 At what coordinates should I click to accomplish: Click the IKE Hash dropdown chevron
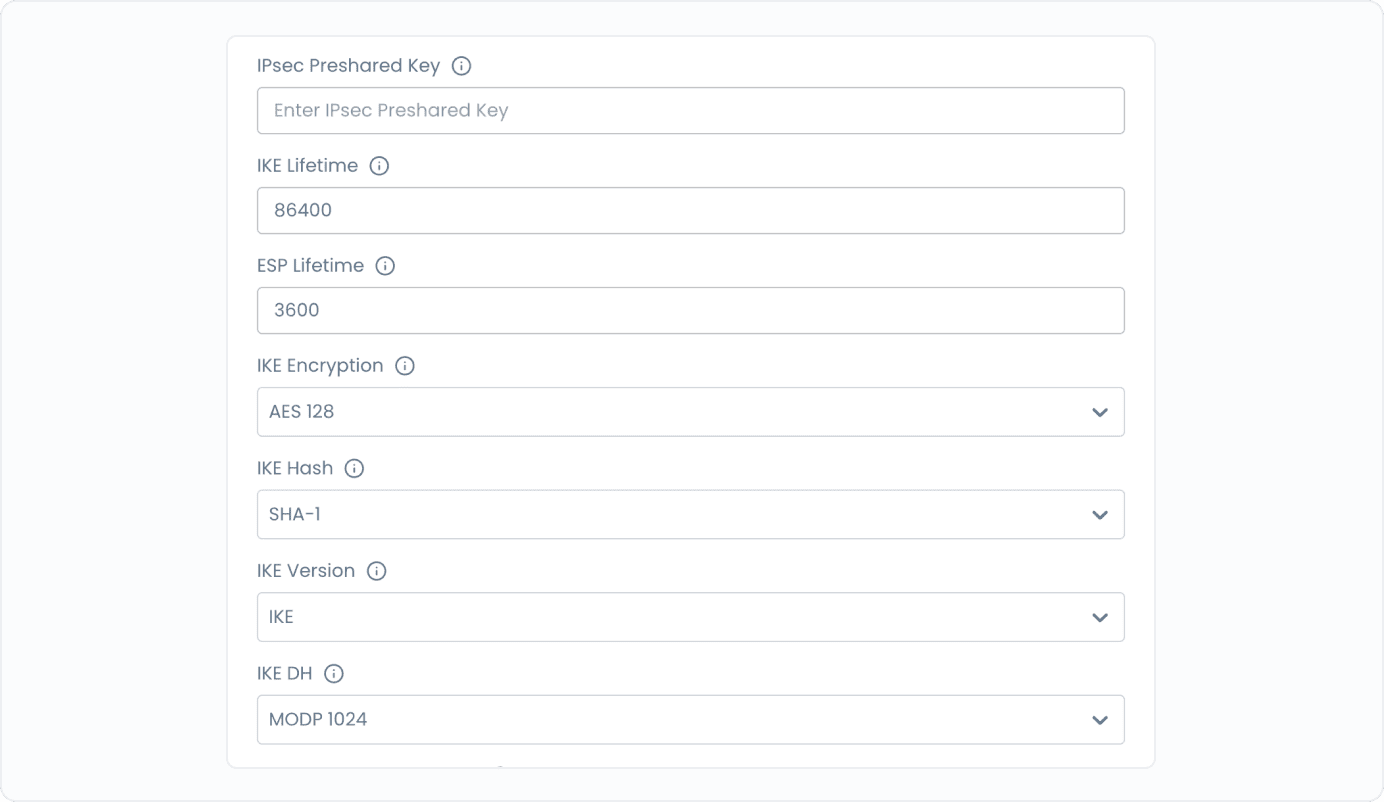click(x=1099, y=514)
